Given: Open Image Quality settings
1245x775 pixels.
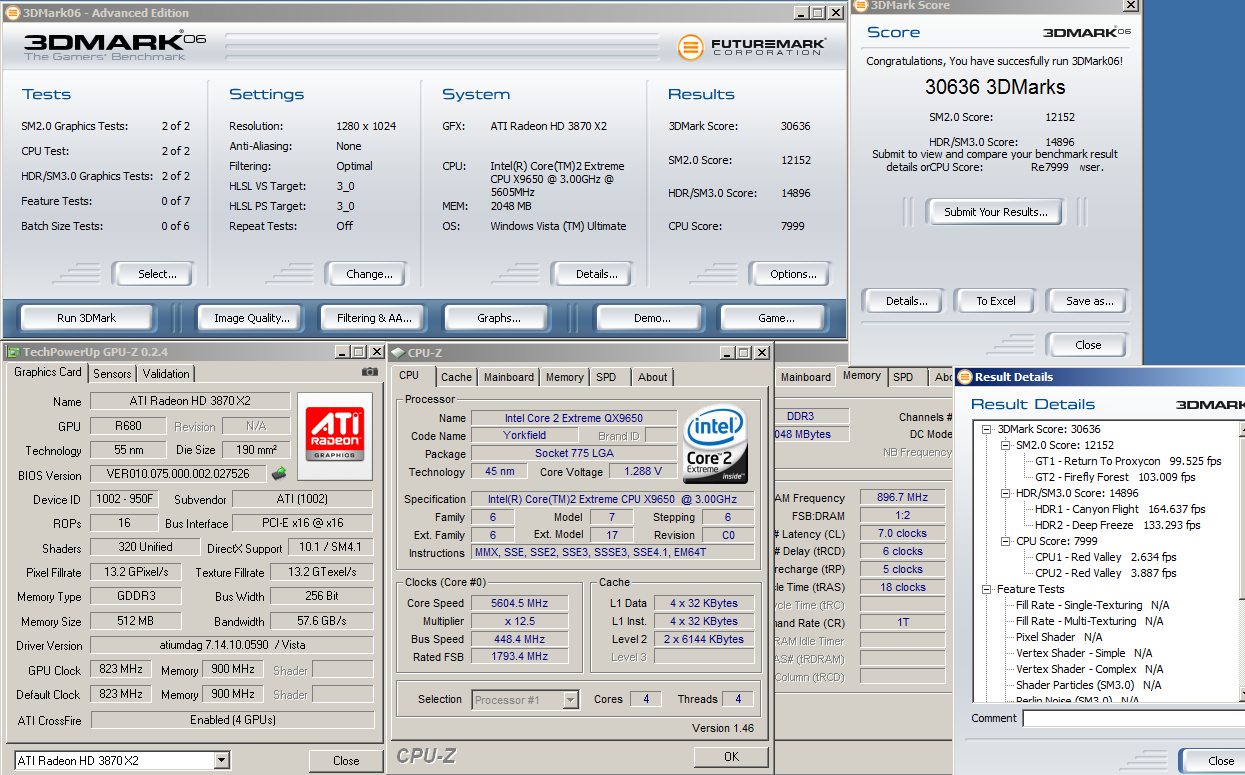Looking at the screenshot, I should 252,318.
